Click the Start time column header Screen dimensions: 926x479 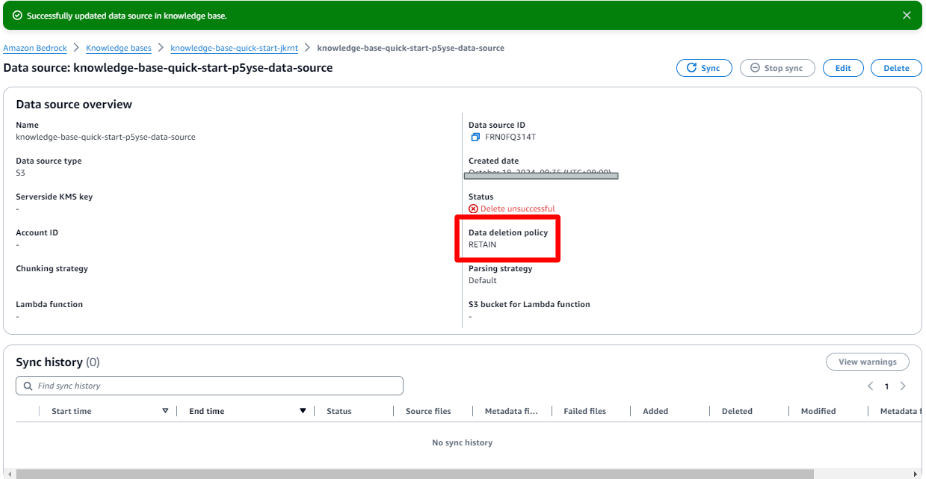click(71, 411)
